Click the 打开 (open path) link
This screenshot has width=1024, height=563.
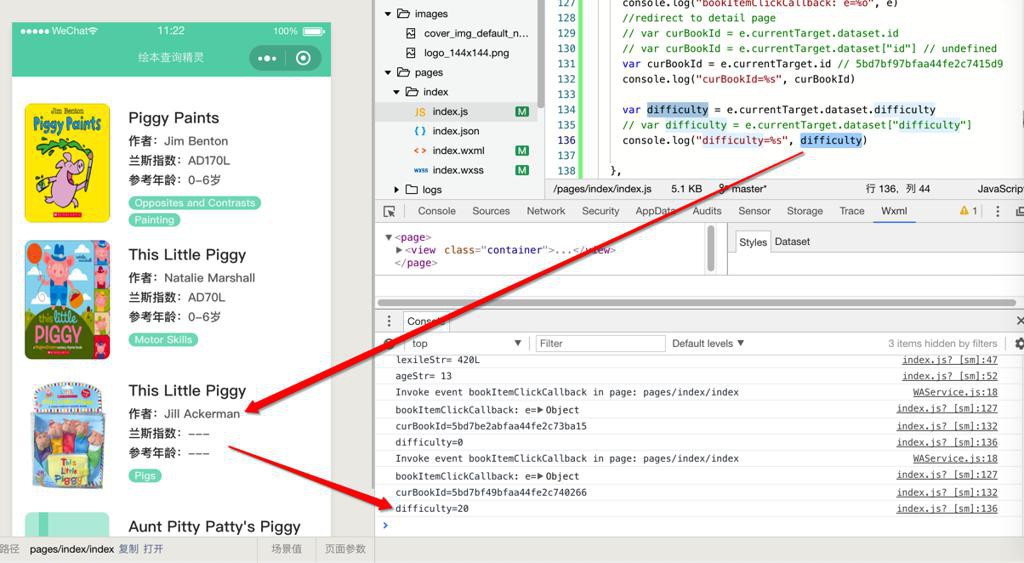(x=153, y=549)
